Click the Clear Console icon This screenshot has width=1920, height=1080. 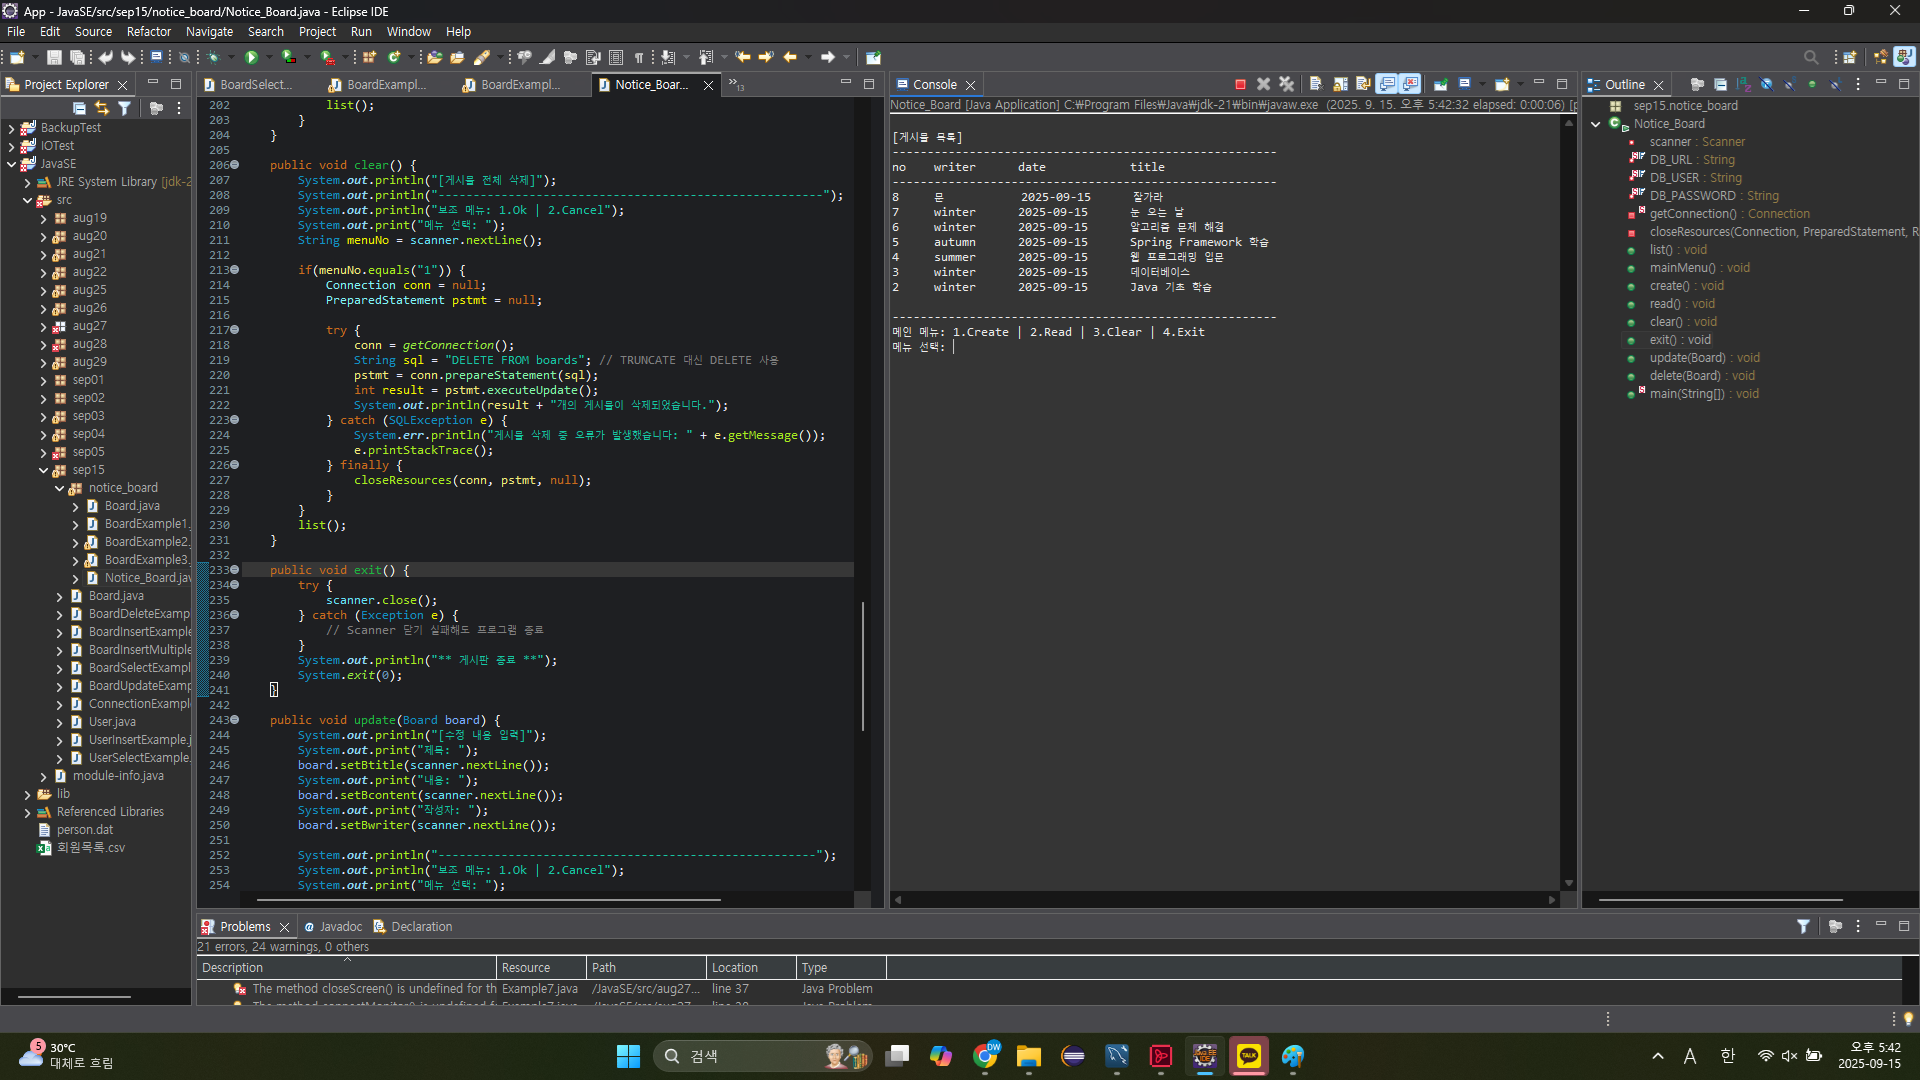coord(1316,85)
